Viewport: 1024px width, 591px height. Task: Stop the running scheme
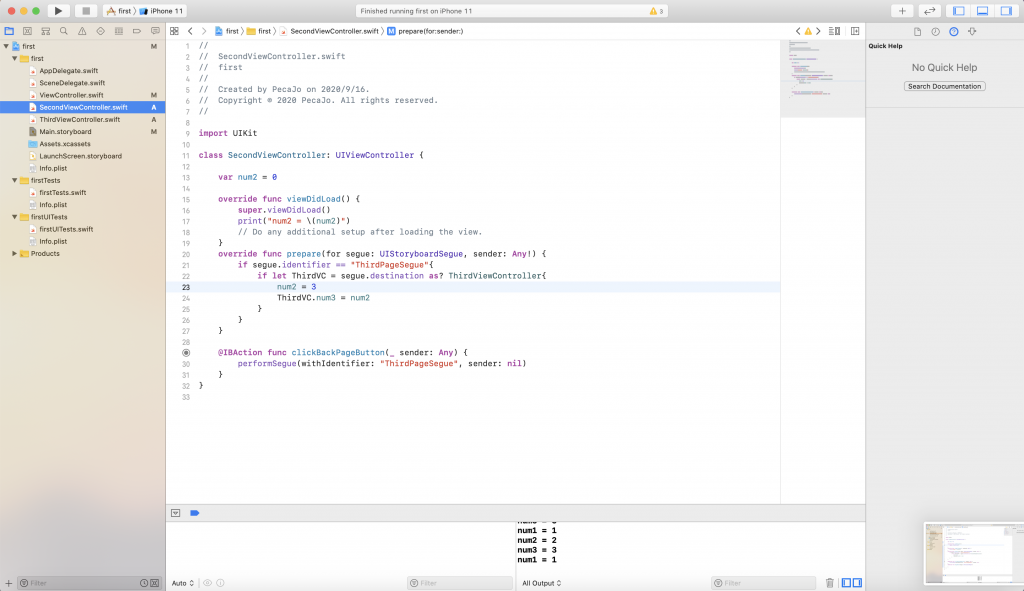86,10
